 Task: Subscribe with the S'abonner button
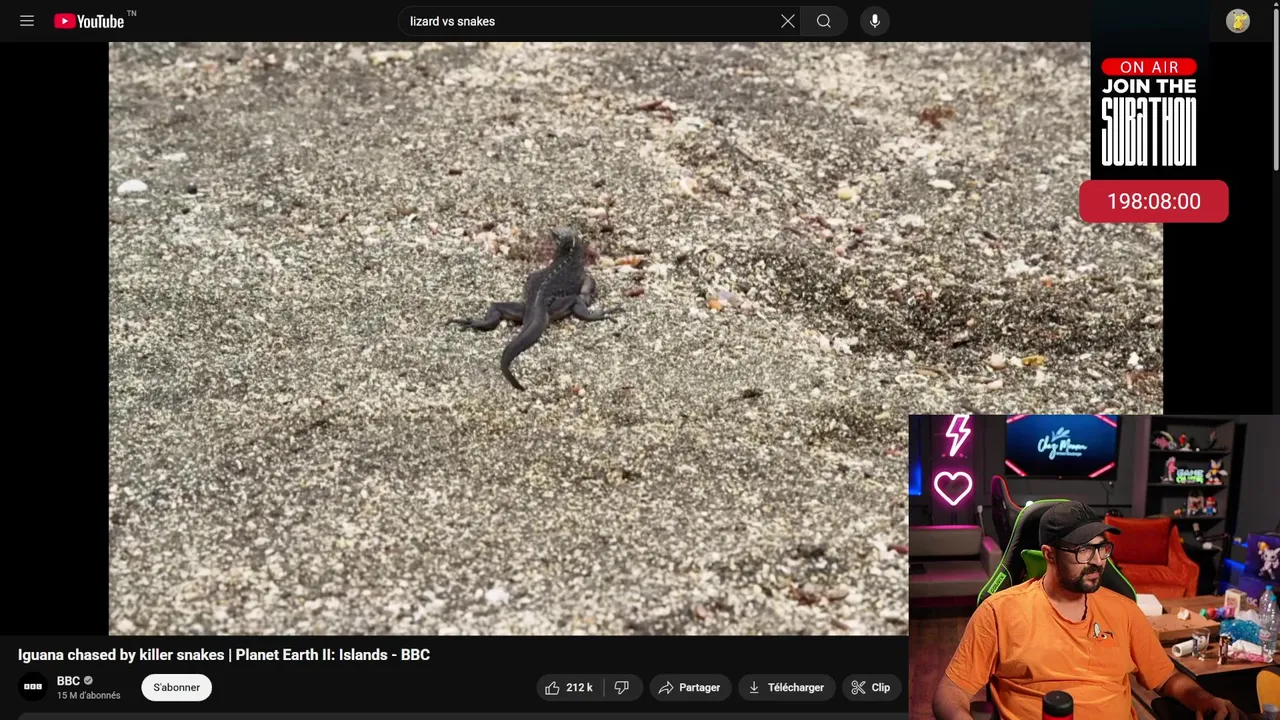176,687
